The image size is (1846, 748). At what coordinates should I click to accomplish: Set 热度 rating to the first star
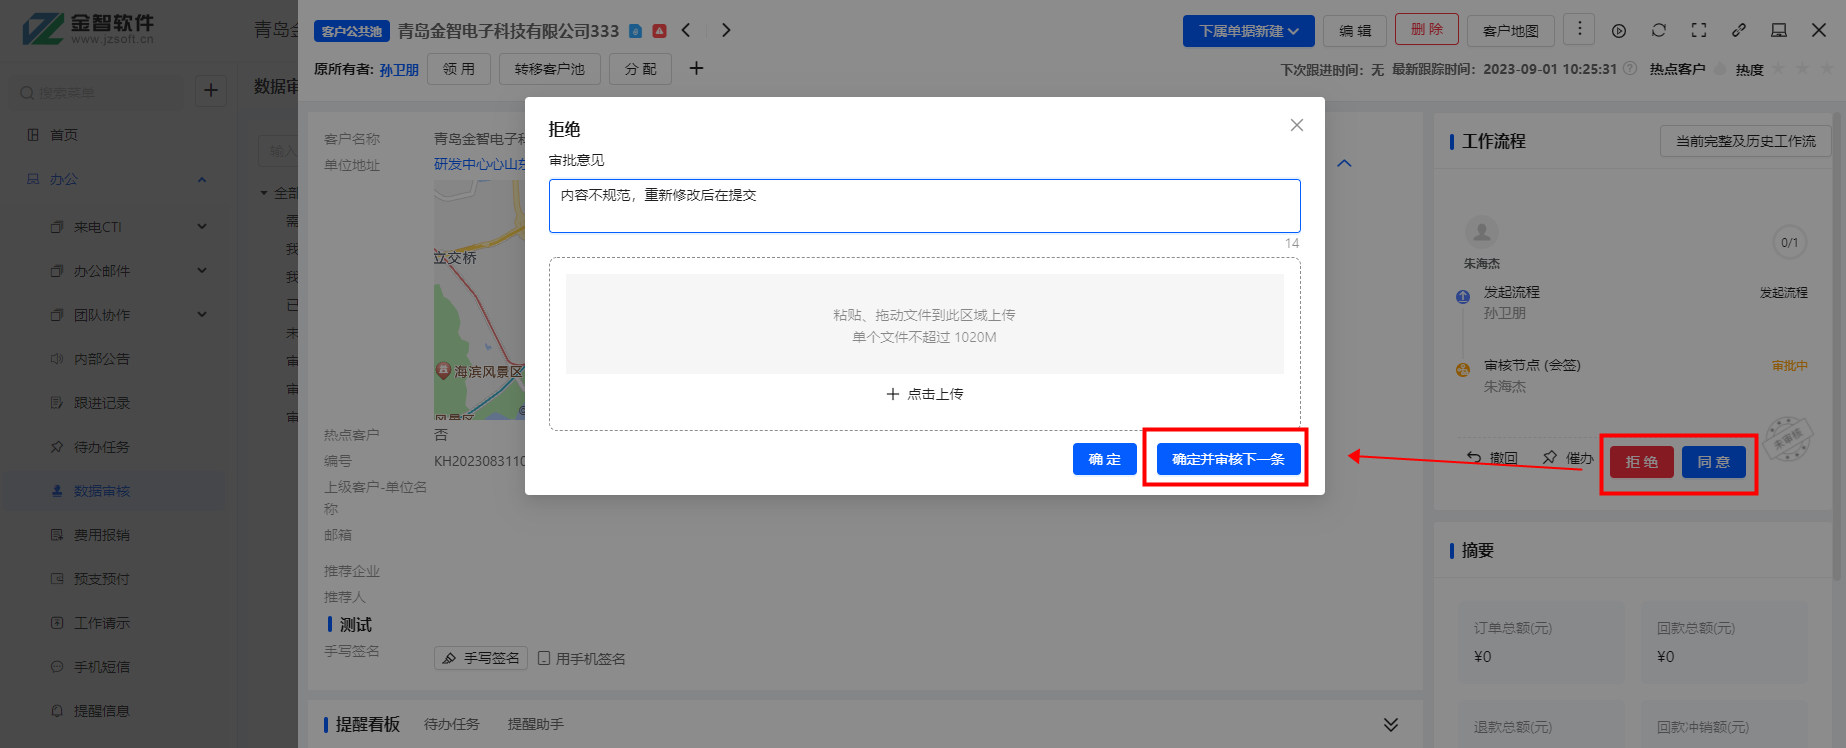(1779, 69)
